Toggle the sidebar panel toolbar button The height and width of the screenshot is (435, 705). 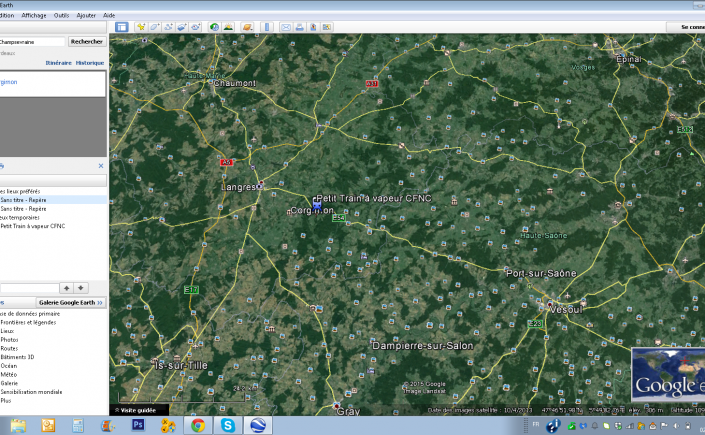tap(121, 26)
